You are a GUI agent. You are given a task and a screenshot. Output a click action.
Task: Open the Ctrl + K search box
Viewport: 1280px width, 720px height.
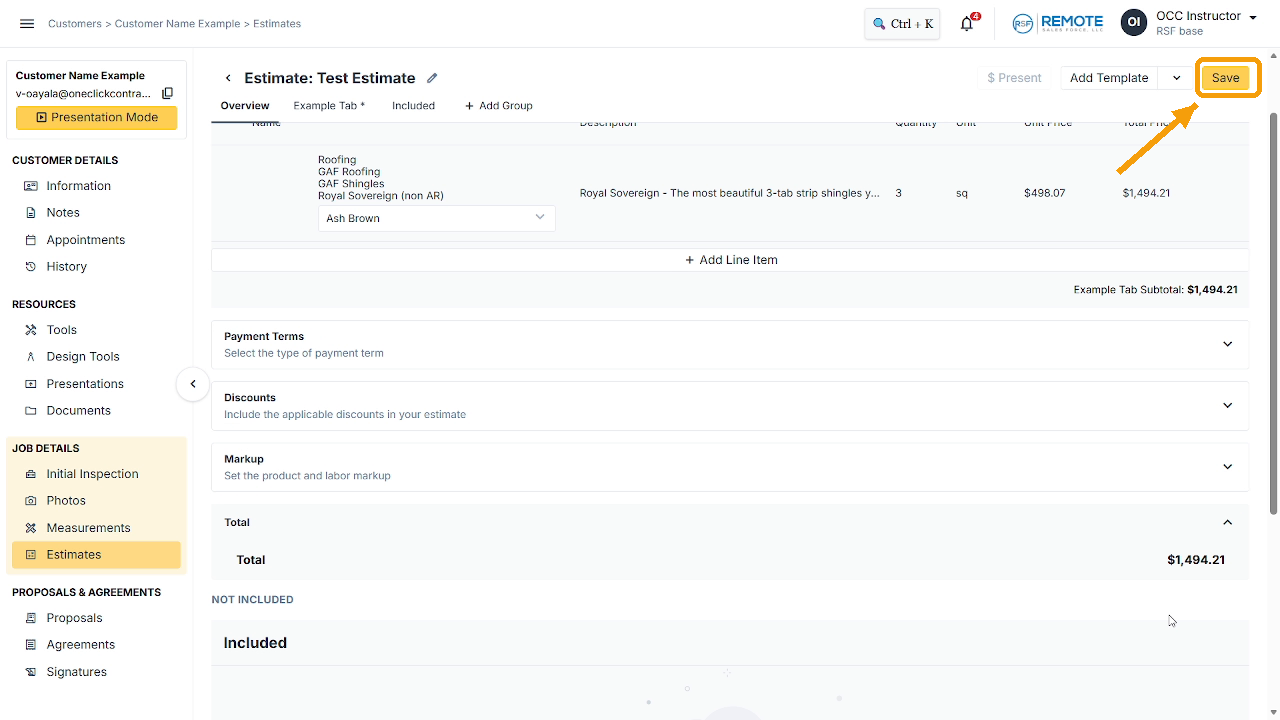tap(902, 24)
